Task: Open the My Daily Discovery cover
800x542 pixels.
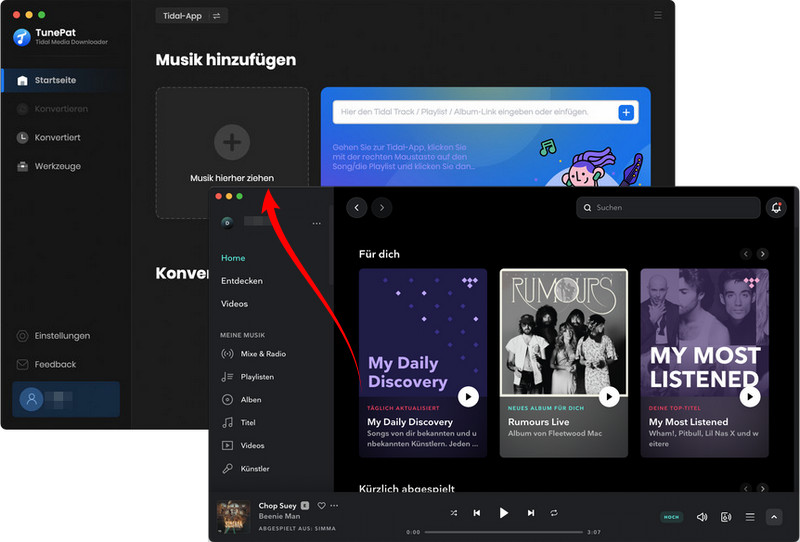Action: [x=423, y=332]
